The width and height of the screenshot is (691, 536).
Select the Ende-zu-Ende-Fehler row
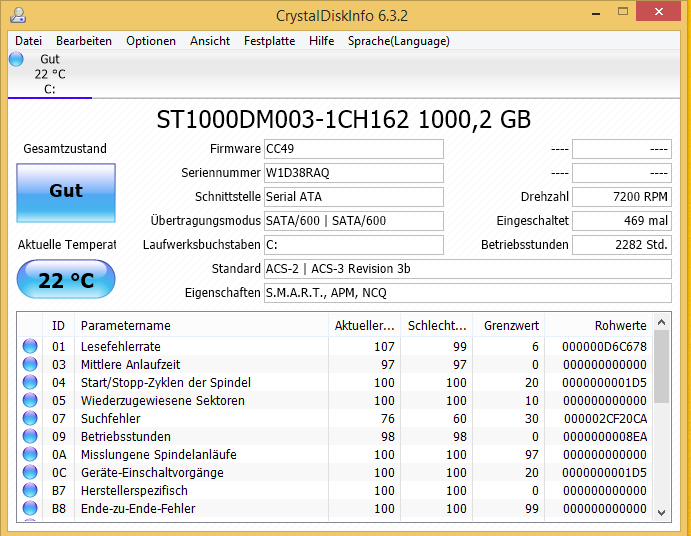[x=336, y=509]
